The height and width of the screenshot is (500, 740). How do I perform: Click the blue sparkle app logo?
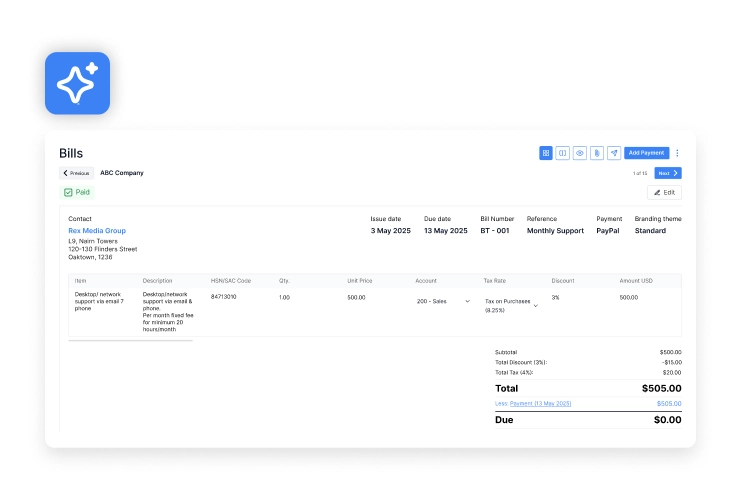77,83
